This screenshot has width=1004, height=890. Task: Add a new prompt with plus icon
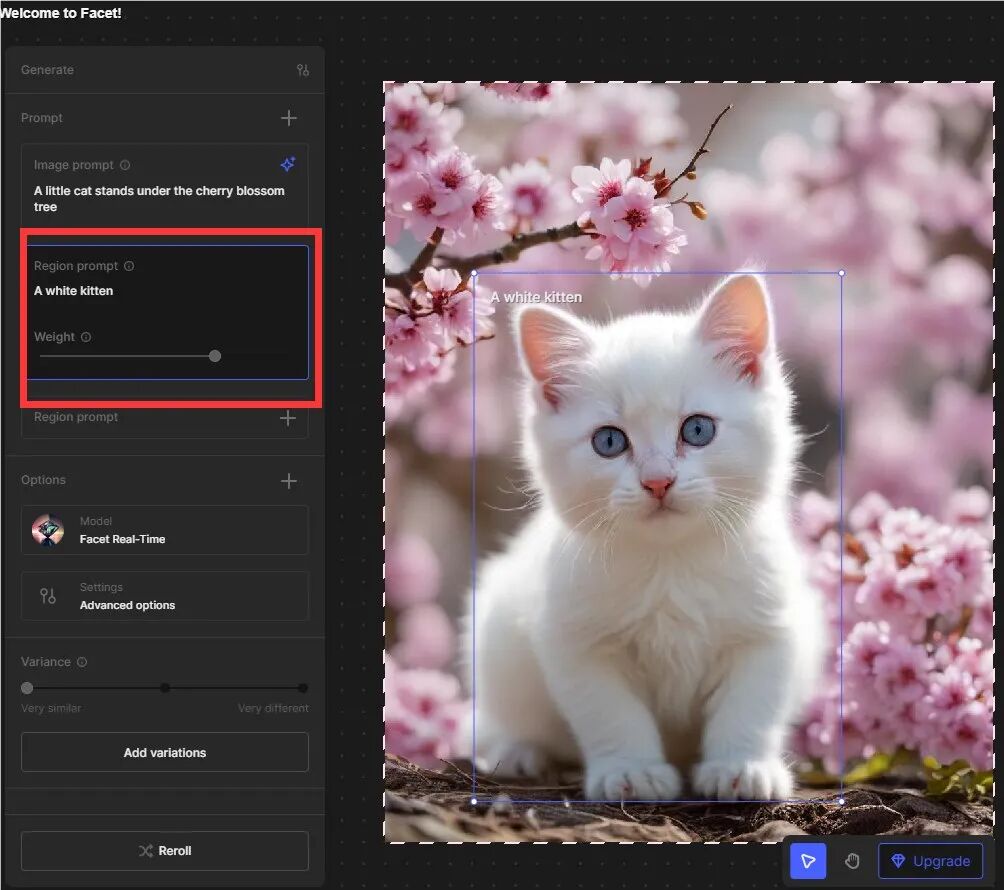click(289, 118)
